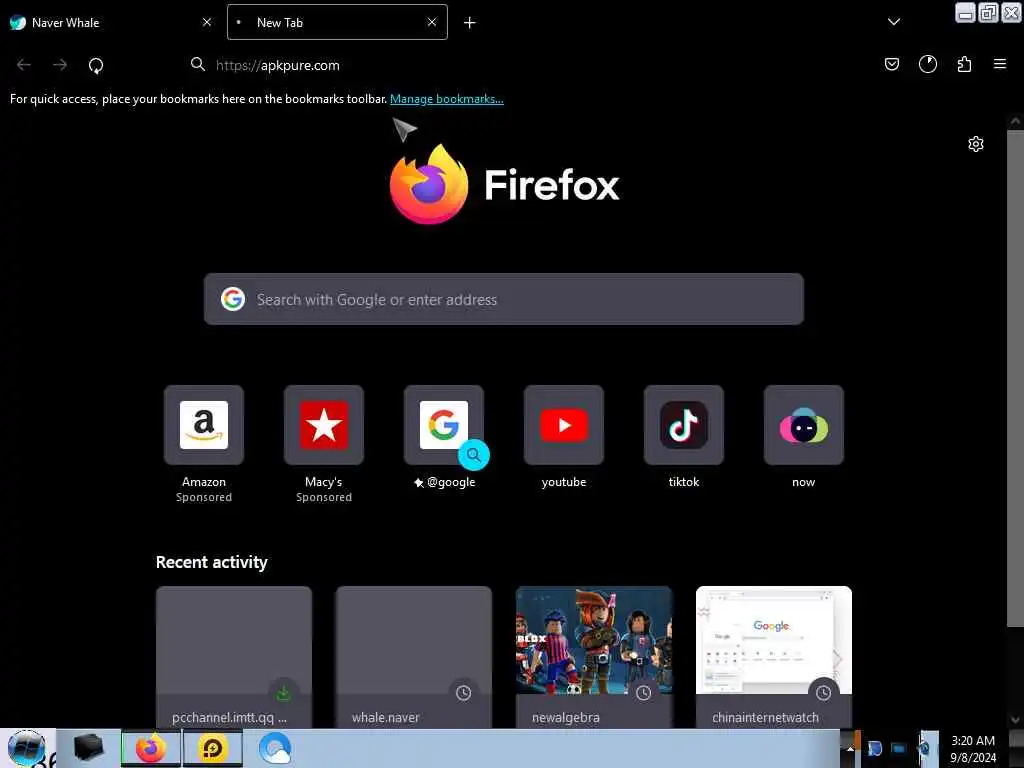Click the search icon in the address bar
Viewport: 1024px width, 768px height.
click(197, 64)
